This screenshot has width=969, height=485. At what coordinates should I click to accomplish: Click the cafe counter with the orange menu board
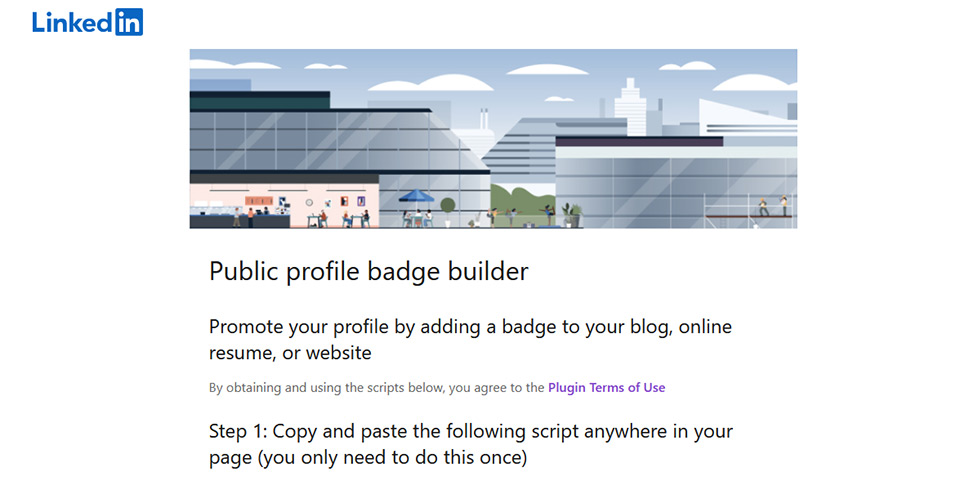coord(240,210)
